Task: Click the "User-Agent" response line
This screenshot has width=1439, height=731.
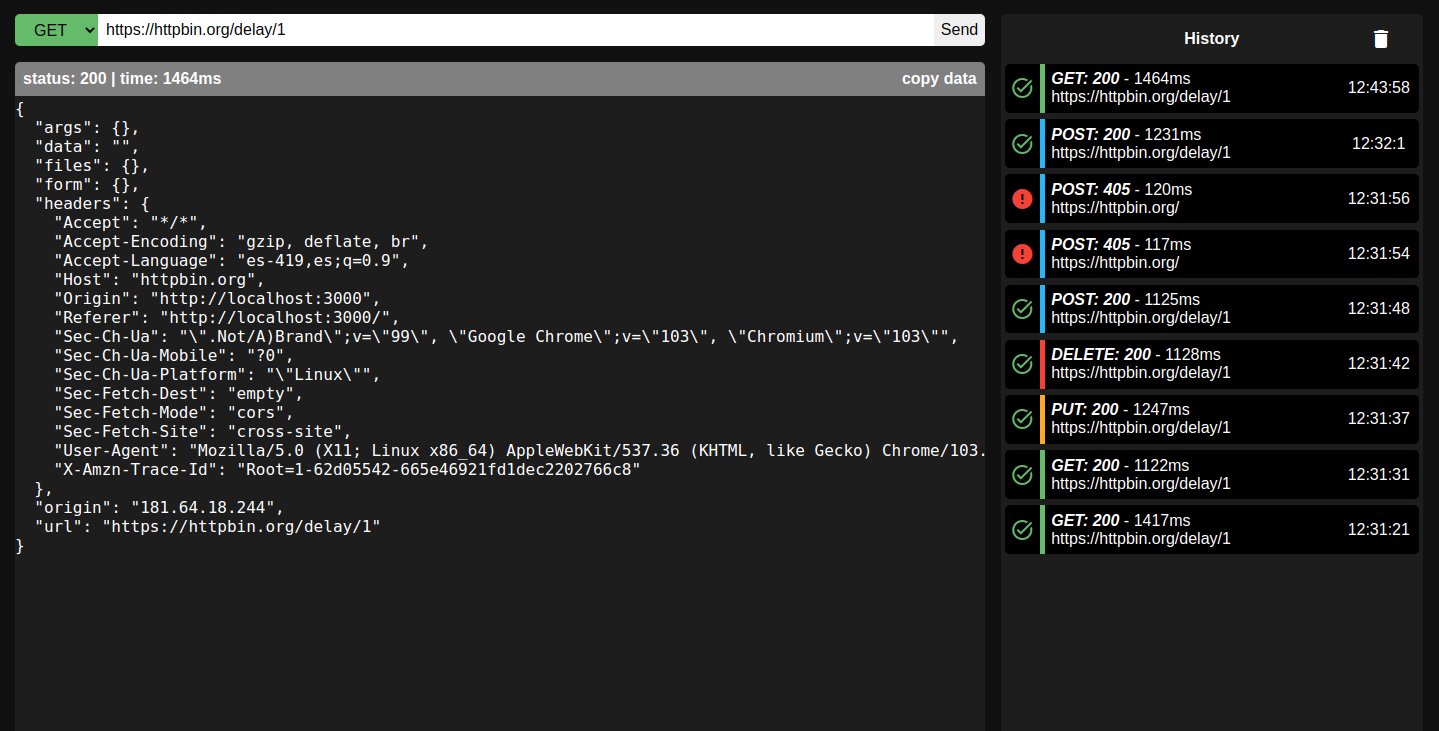Action: coord(519,451)
